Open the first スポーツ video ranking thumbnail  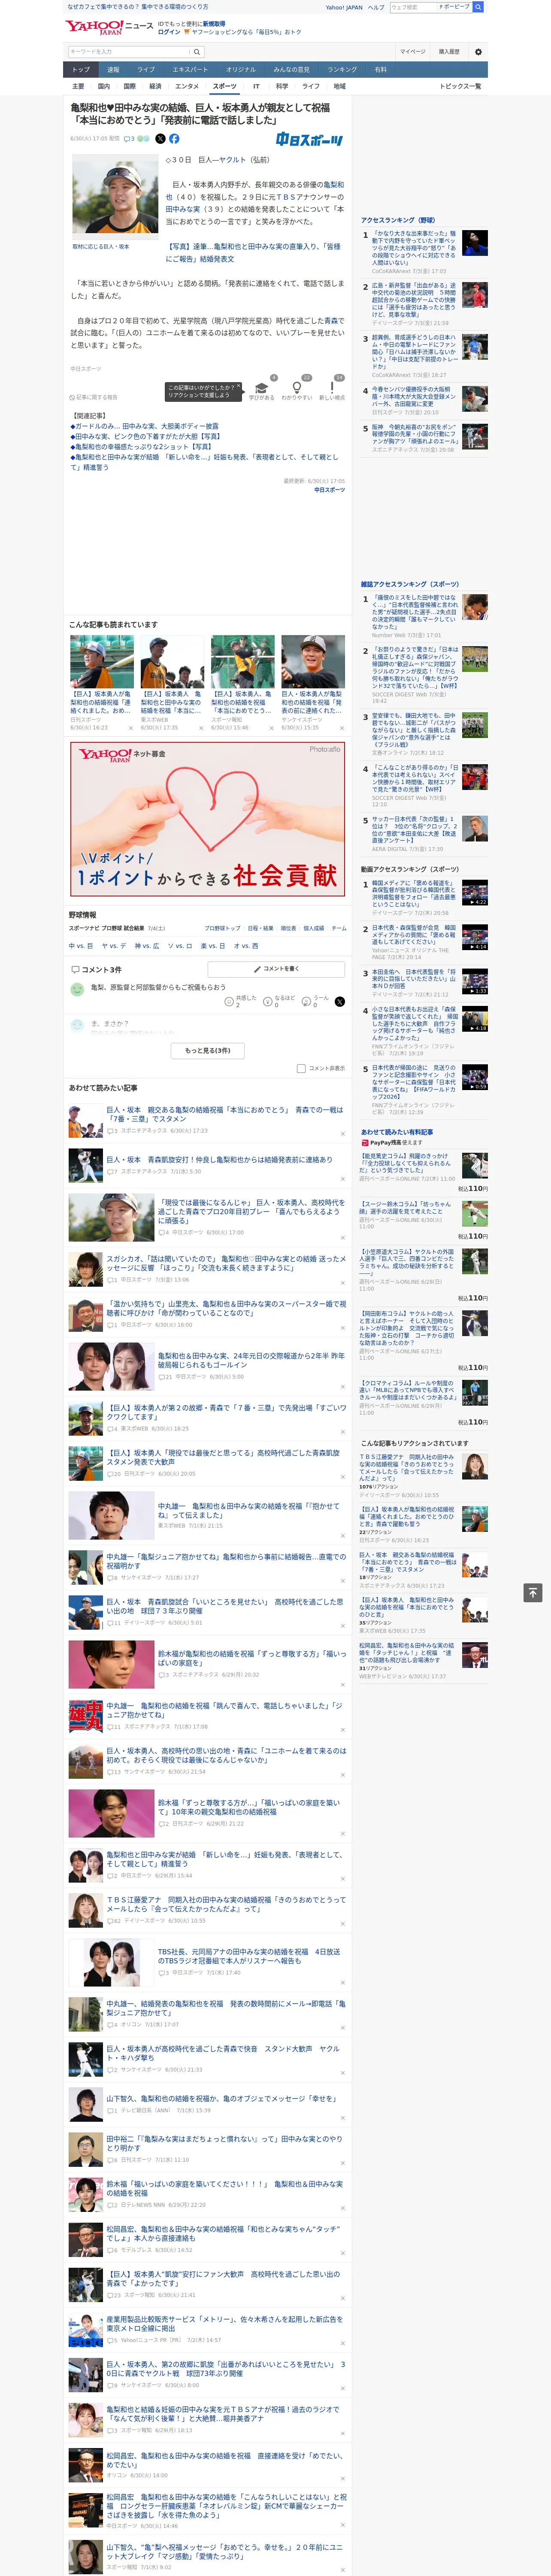tap(475, 893)
